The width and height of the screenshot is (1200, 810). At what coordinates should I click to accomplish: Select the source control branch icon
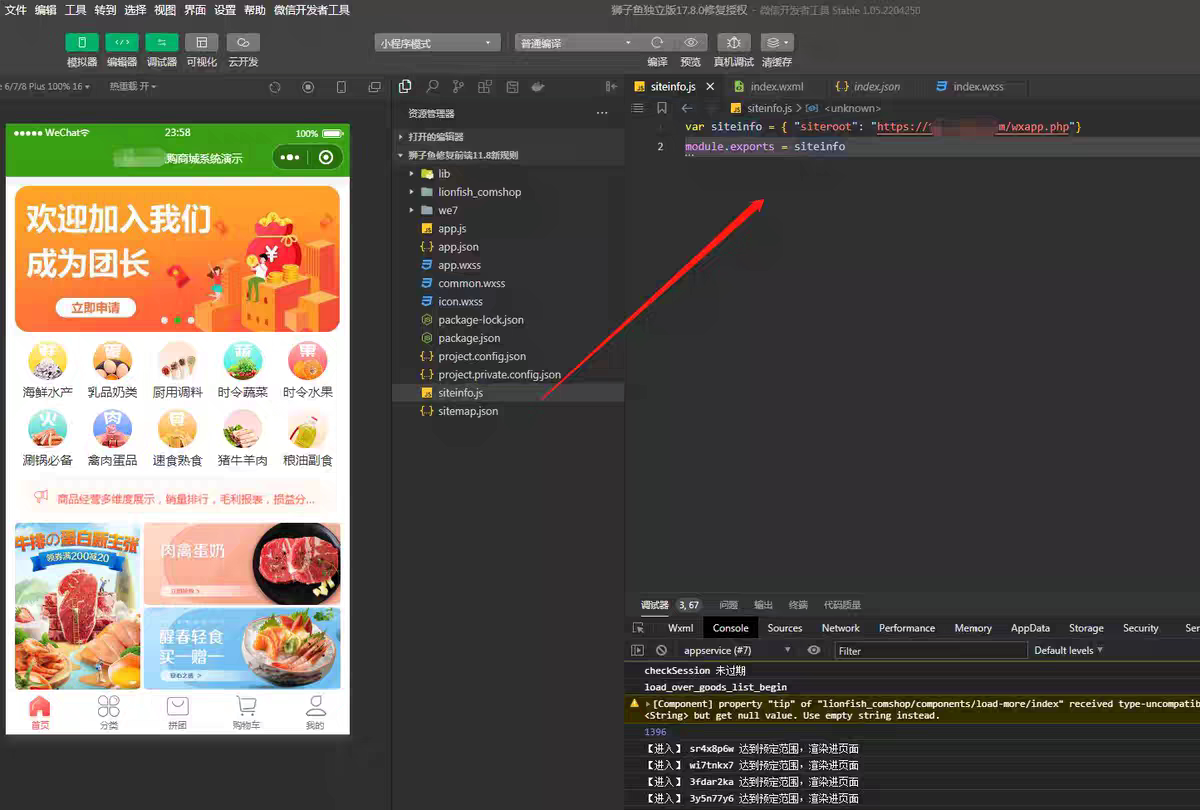coord(458,87)
